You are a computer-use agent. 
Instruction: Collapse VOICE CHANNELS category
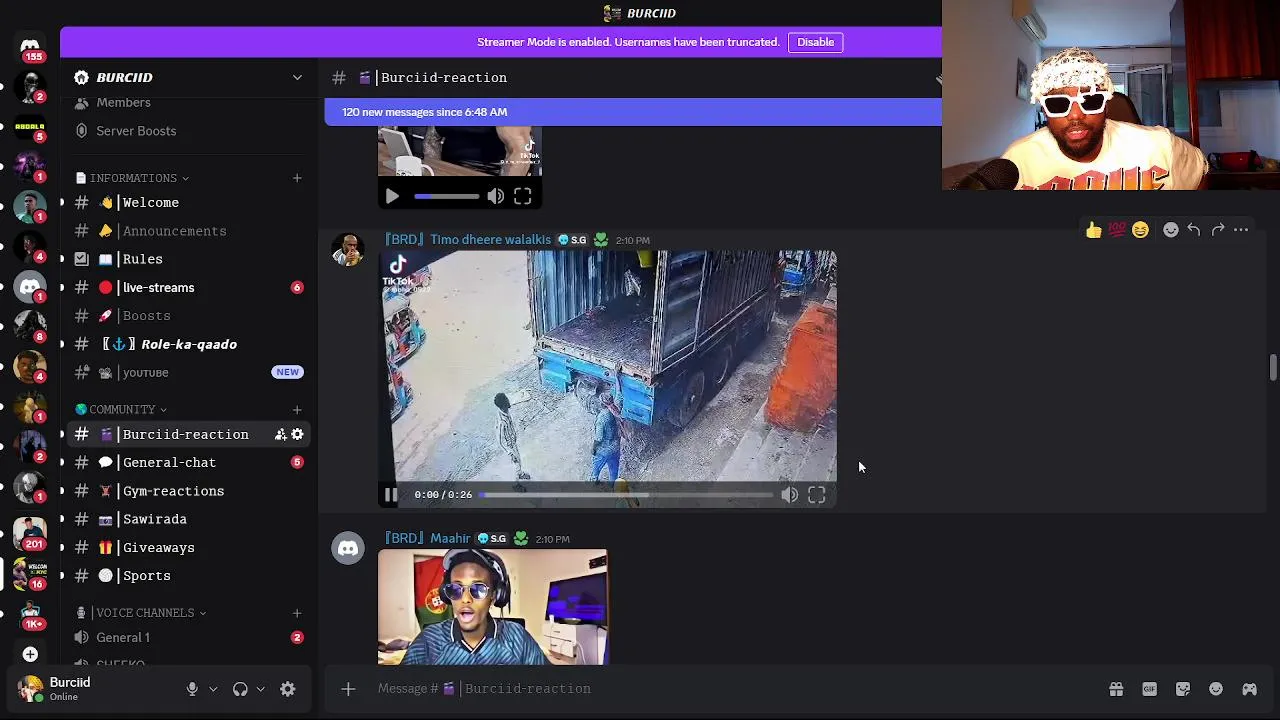point(141,613)
